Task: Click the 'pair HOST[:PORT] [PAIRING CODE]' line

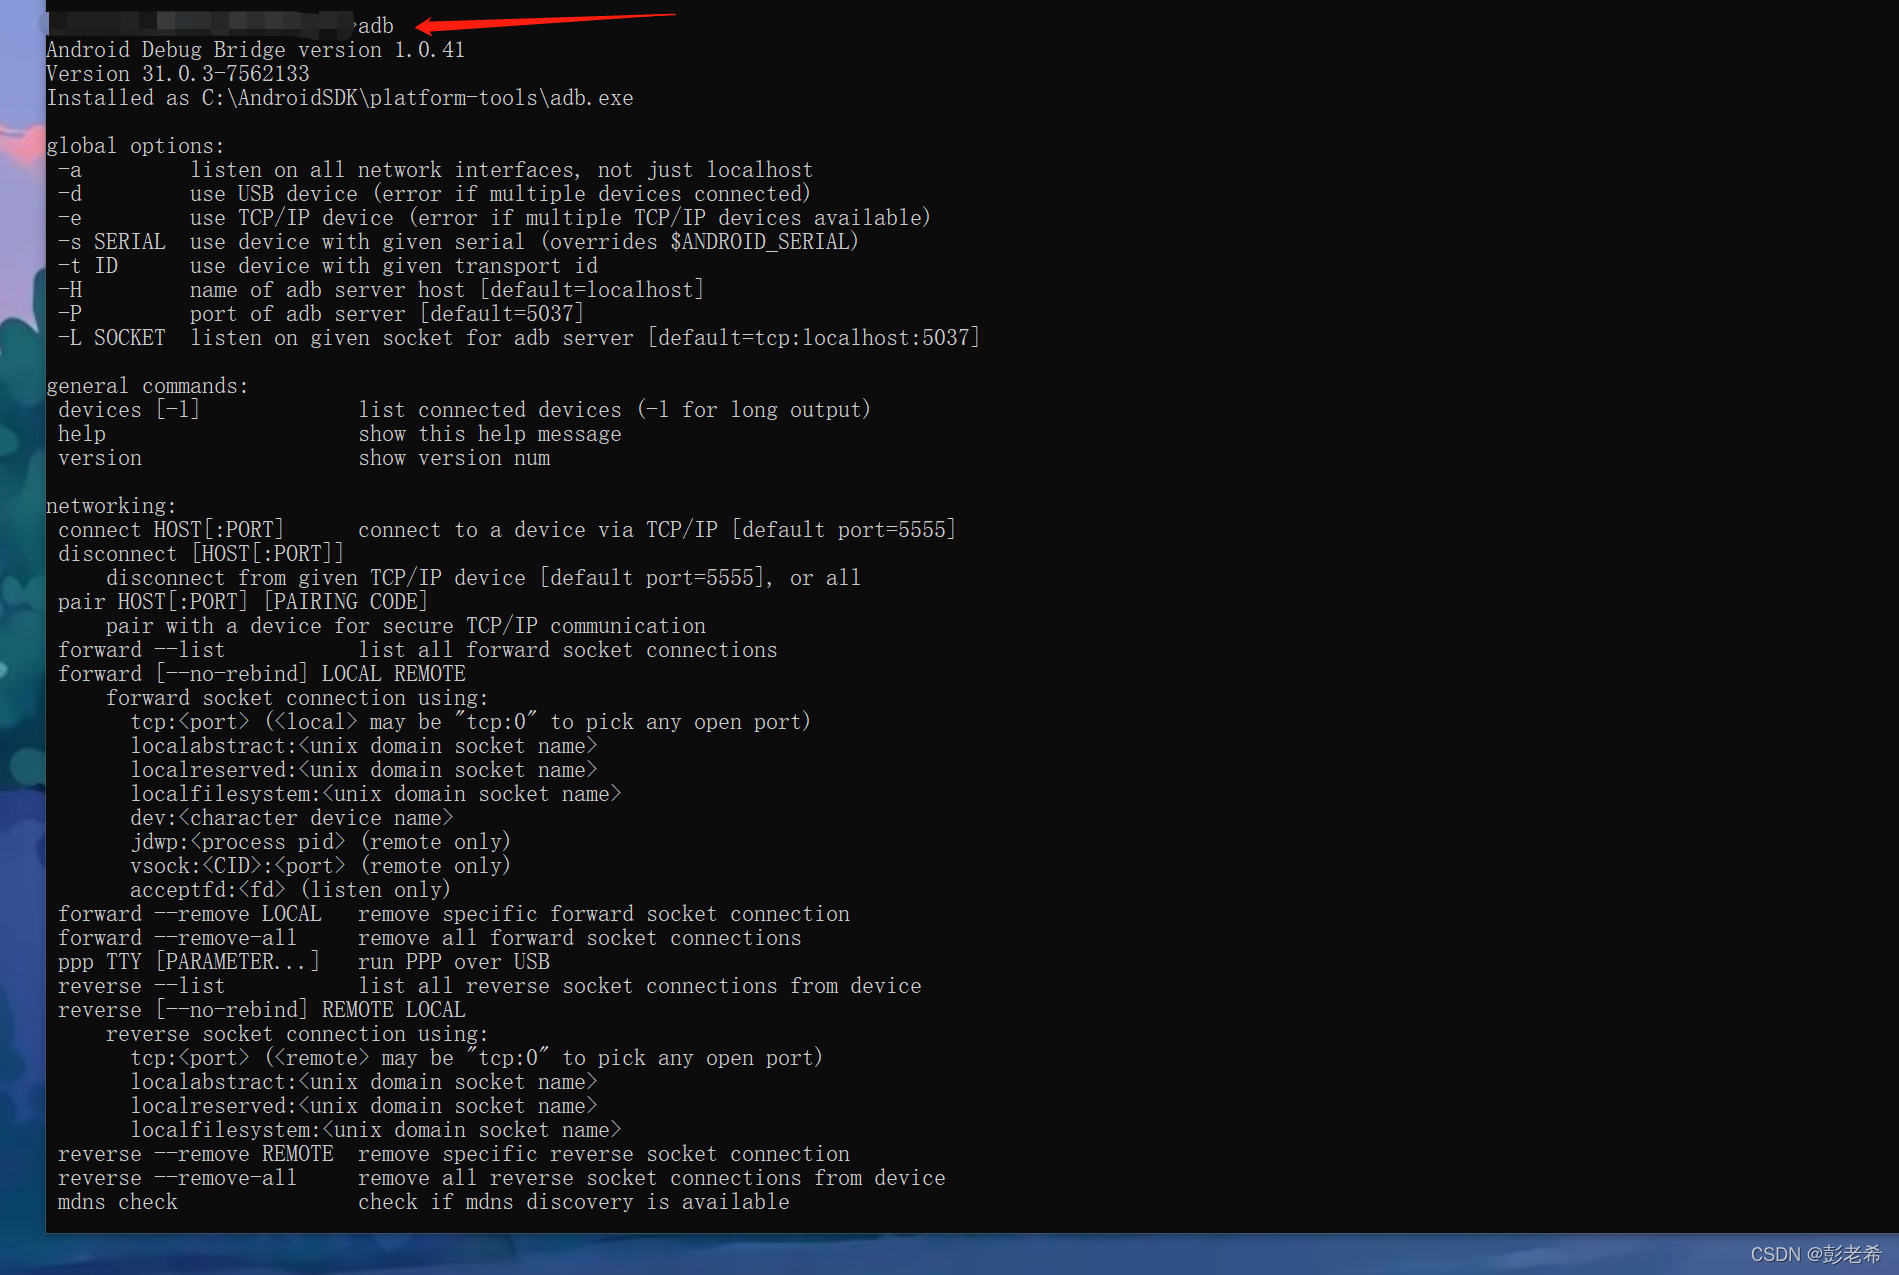Action: (x=243, y=602)
